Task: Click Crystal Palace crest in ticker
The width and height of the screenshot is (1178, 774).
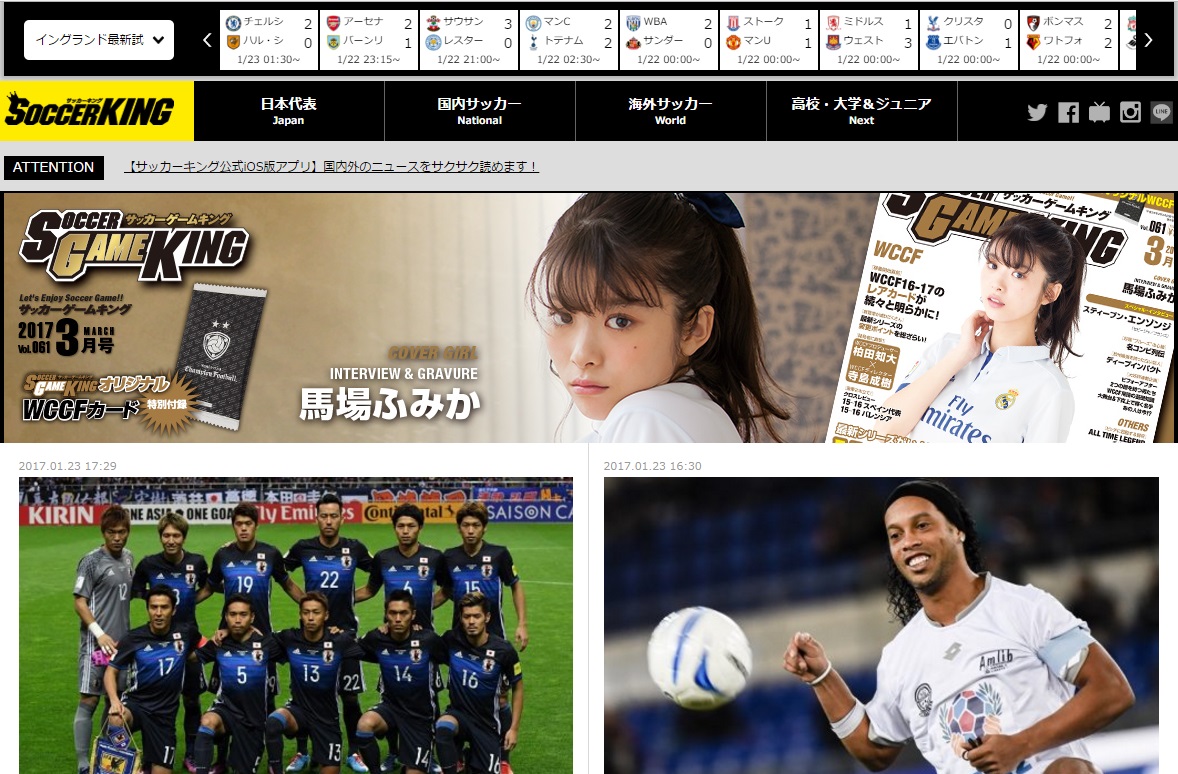Action: point(933,23)
